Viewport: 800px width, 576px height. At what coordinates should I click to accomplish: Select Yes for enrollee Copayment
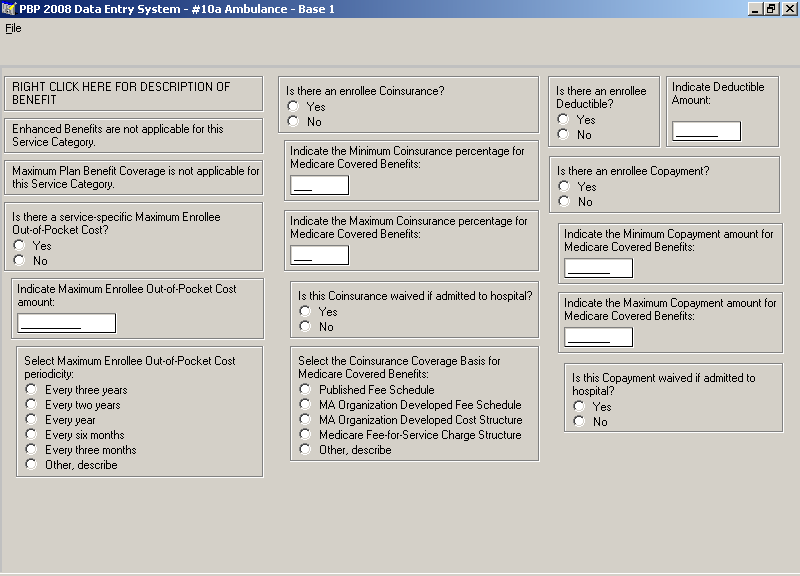point(564,186)
